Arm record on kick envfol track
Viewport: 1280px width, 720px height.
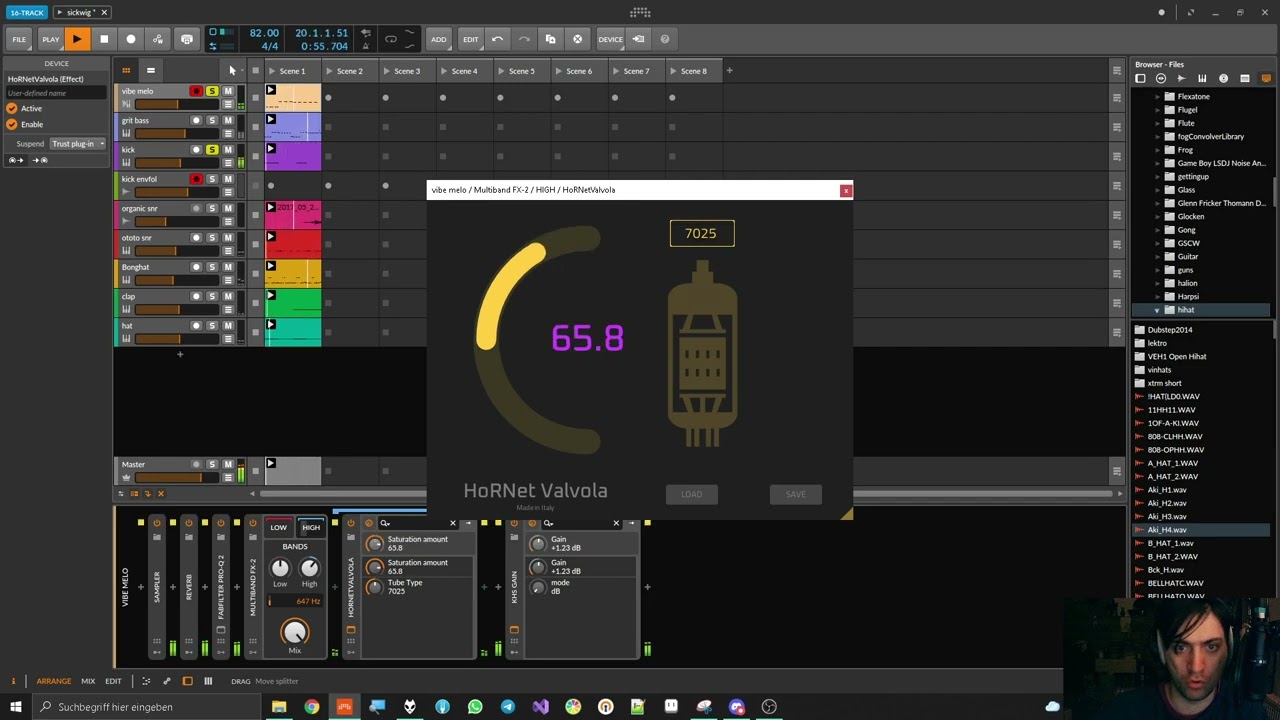click(196, 179)
